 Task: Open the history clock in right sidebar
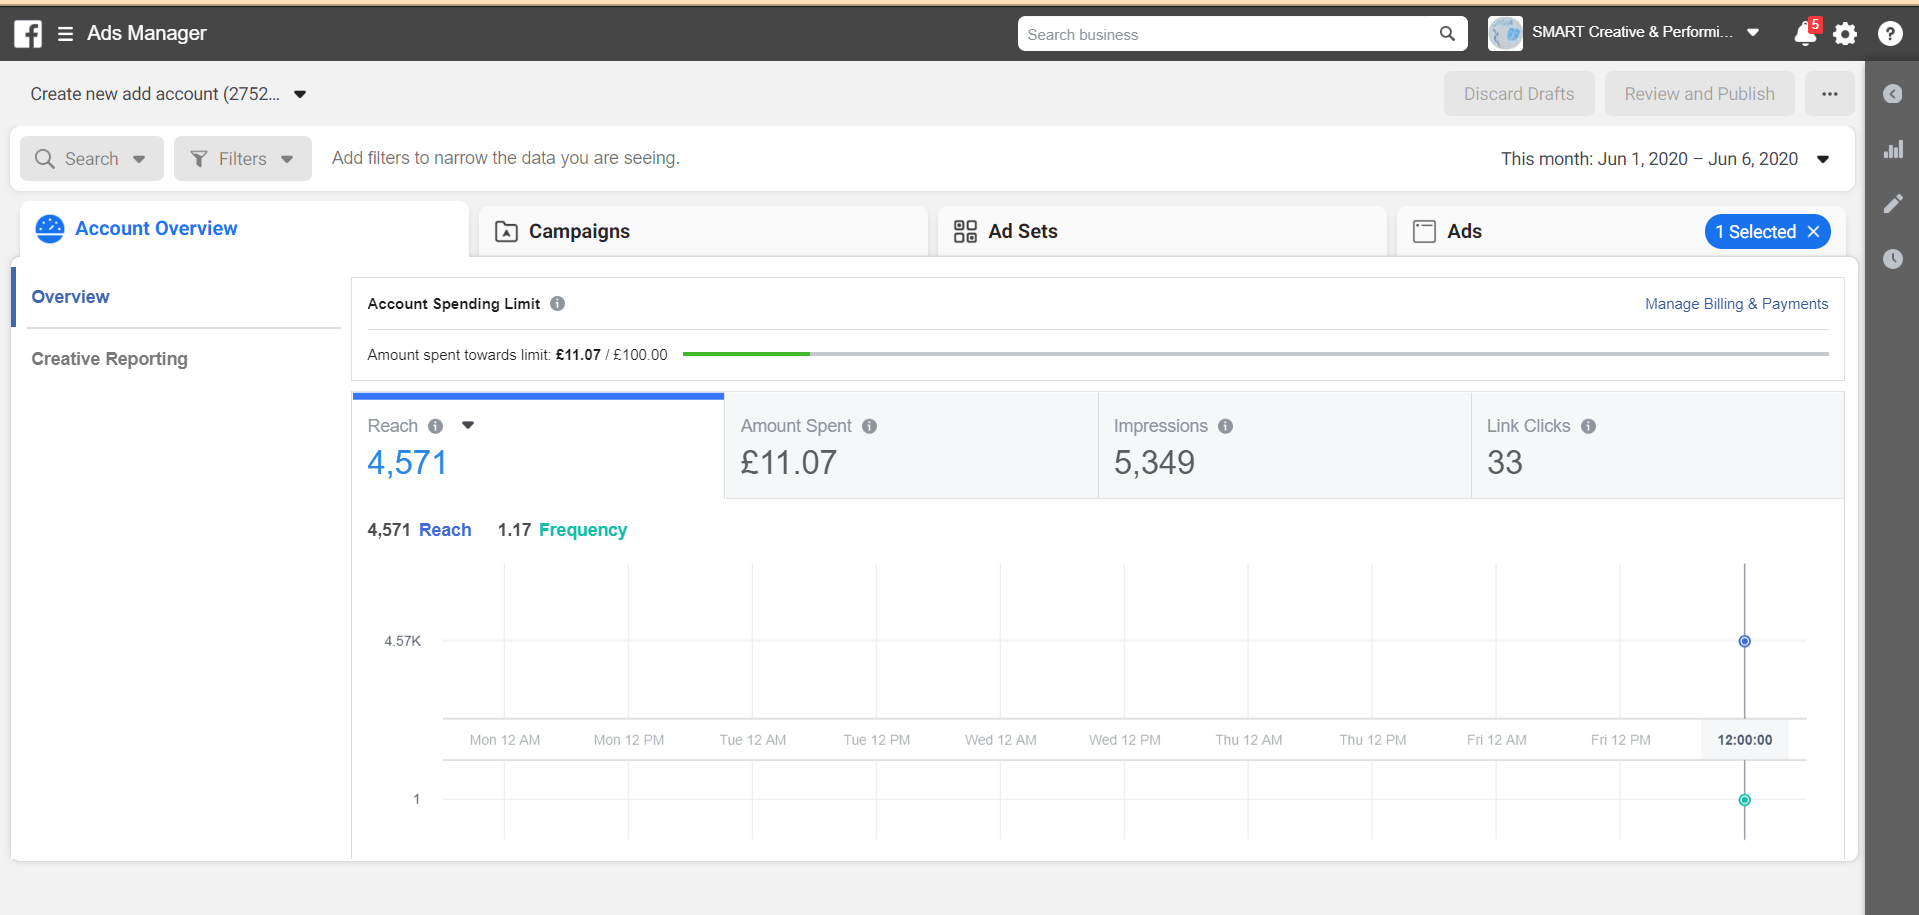pos(1892,259)
